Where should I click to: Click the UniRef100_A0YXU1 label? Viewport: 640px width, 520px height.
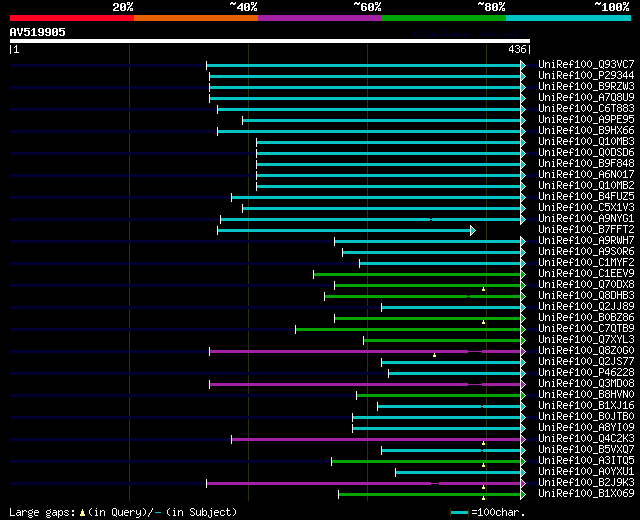click(586, 472)
